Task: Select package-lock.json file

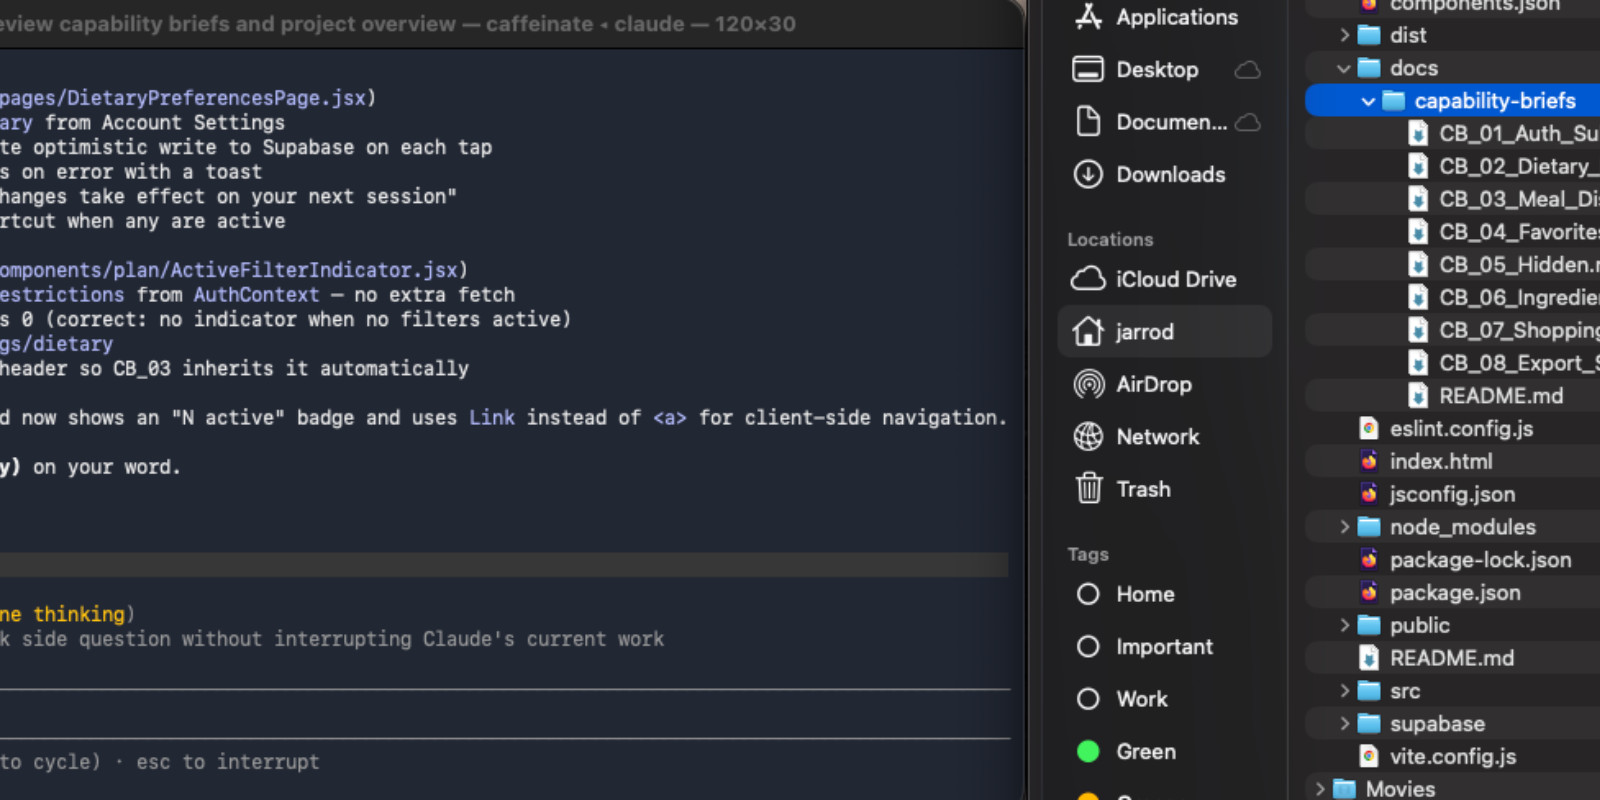Action: pyautogui.click(x=1465, y=560)
